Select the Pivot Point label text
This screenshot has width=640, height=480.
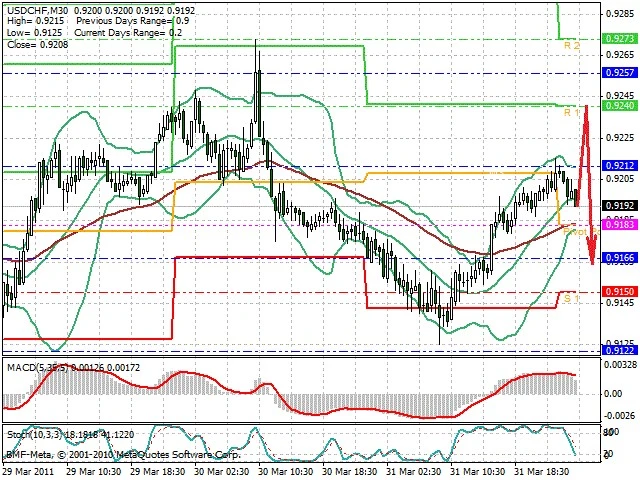click(x=581, y=232)
